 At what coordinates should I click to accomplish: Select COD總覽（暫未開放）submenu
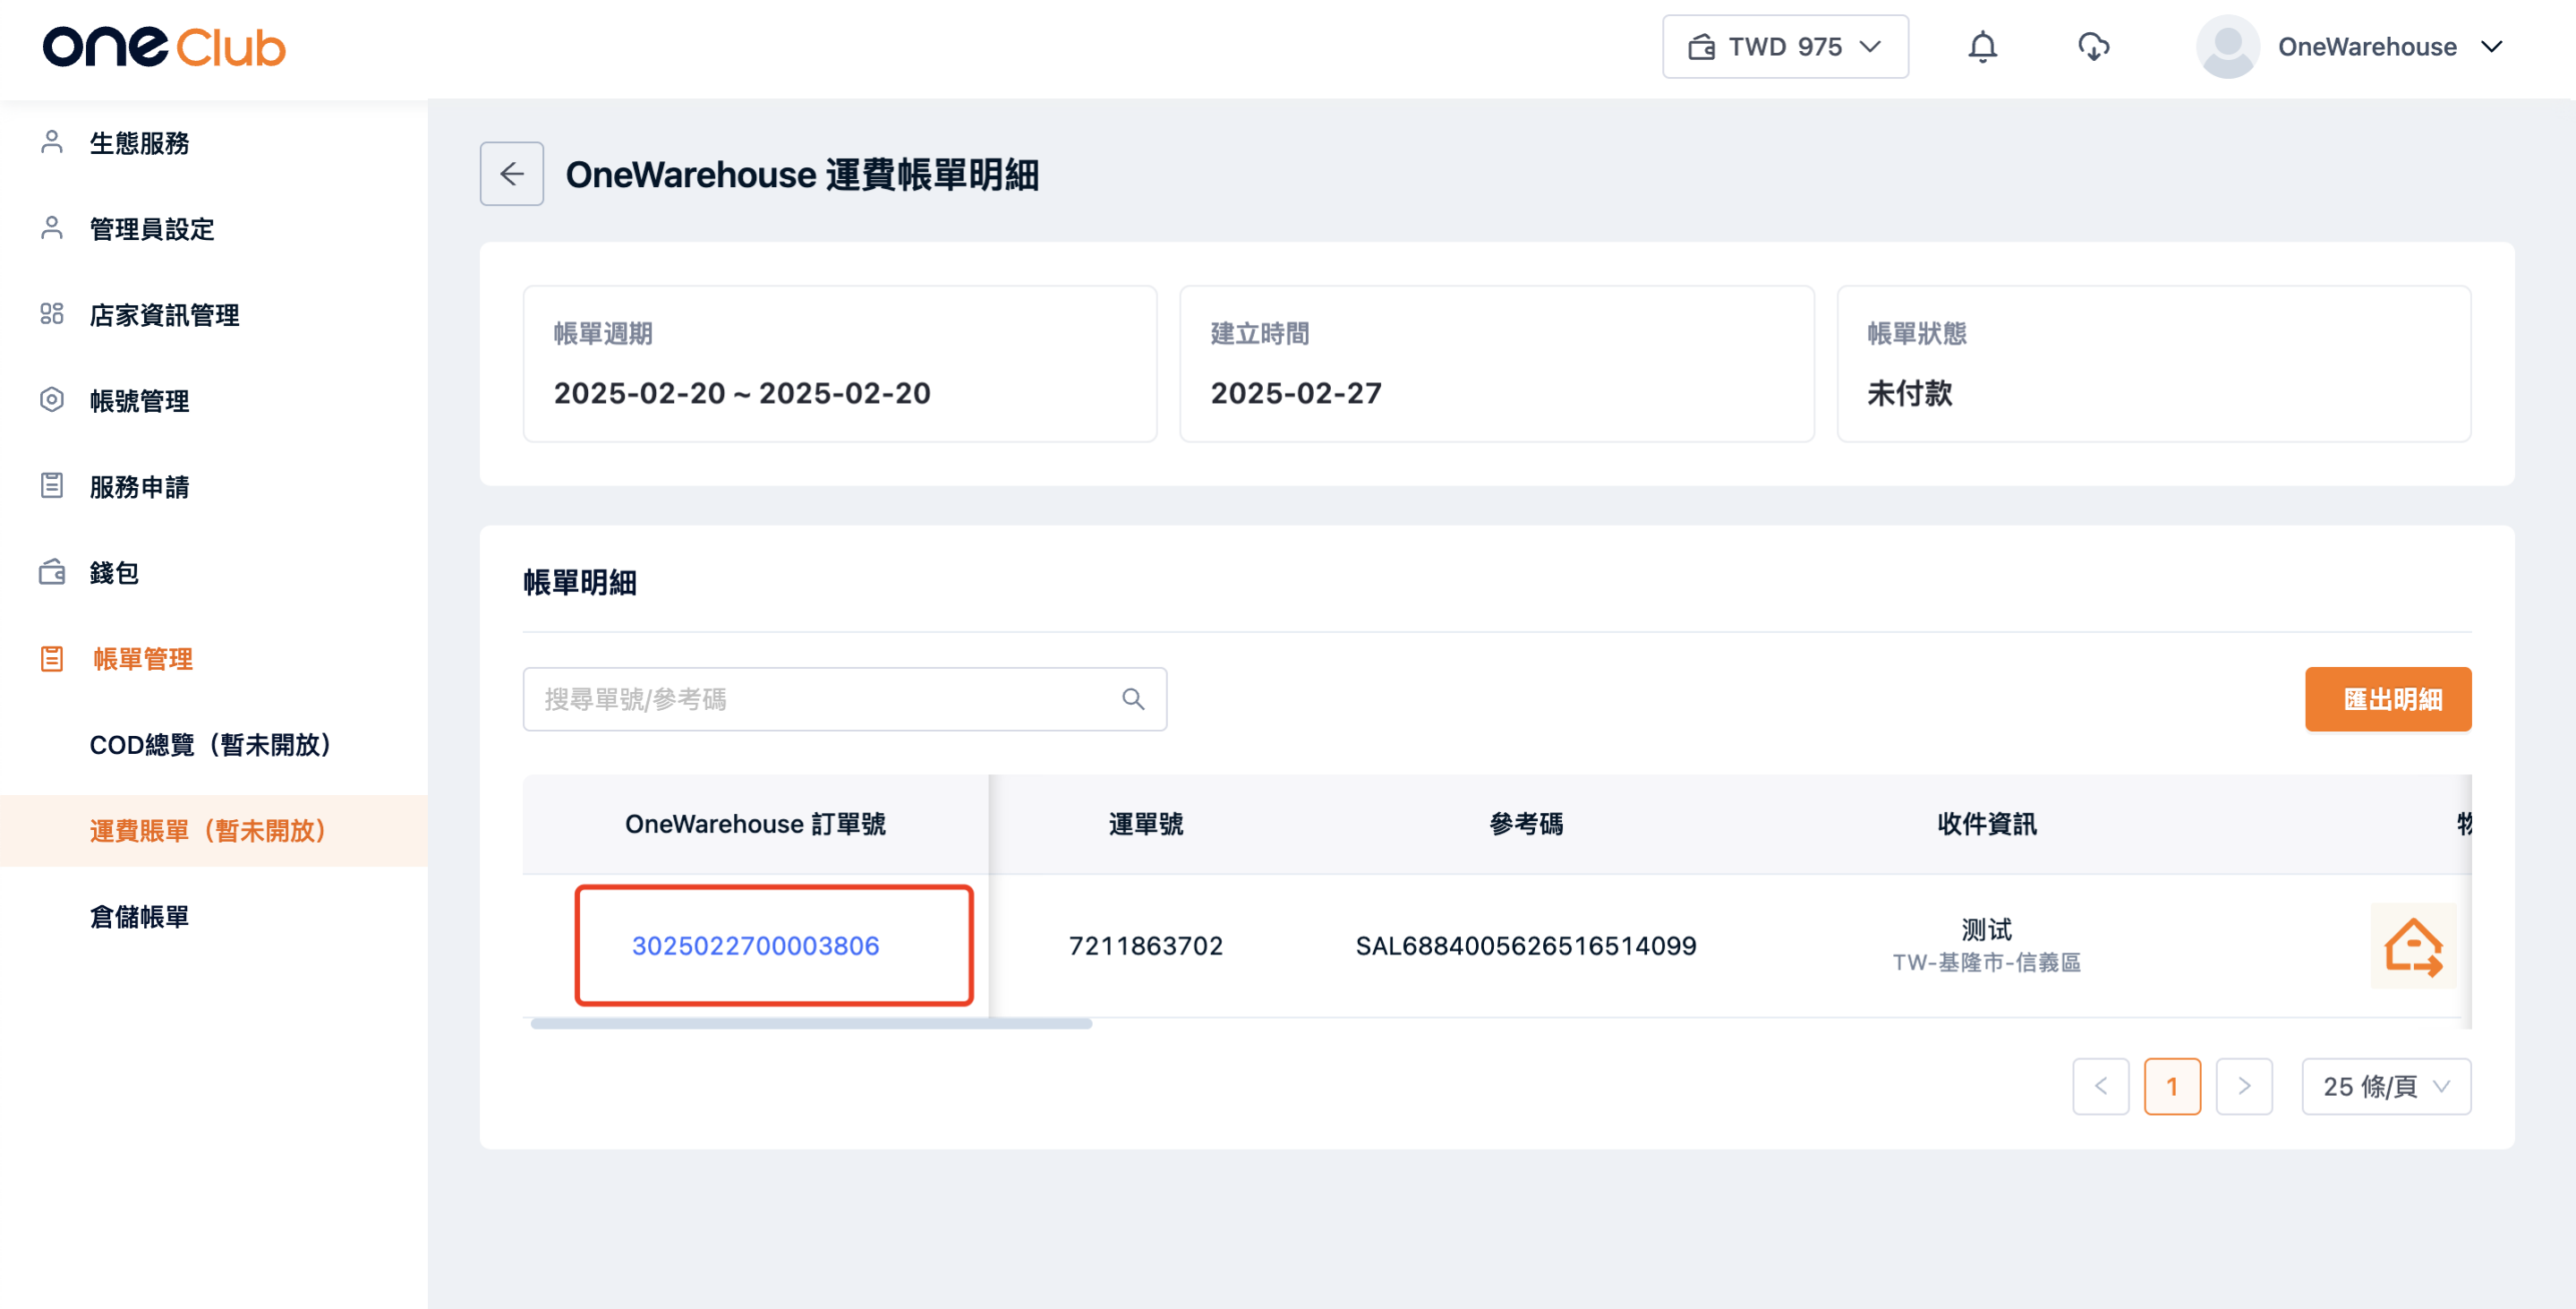(x=214, y=745)
